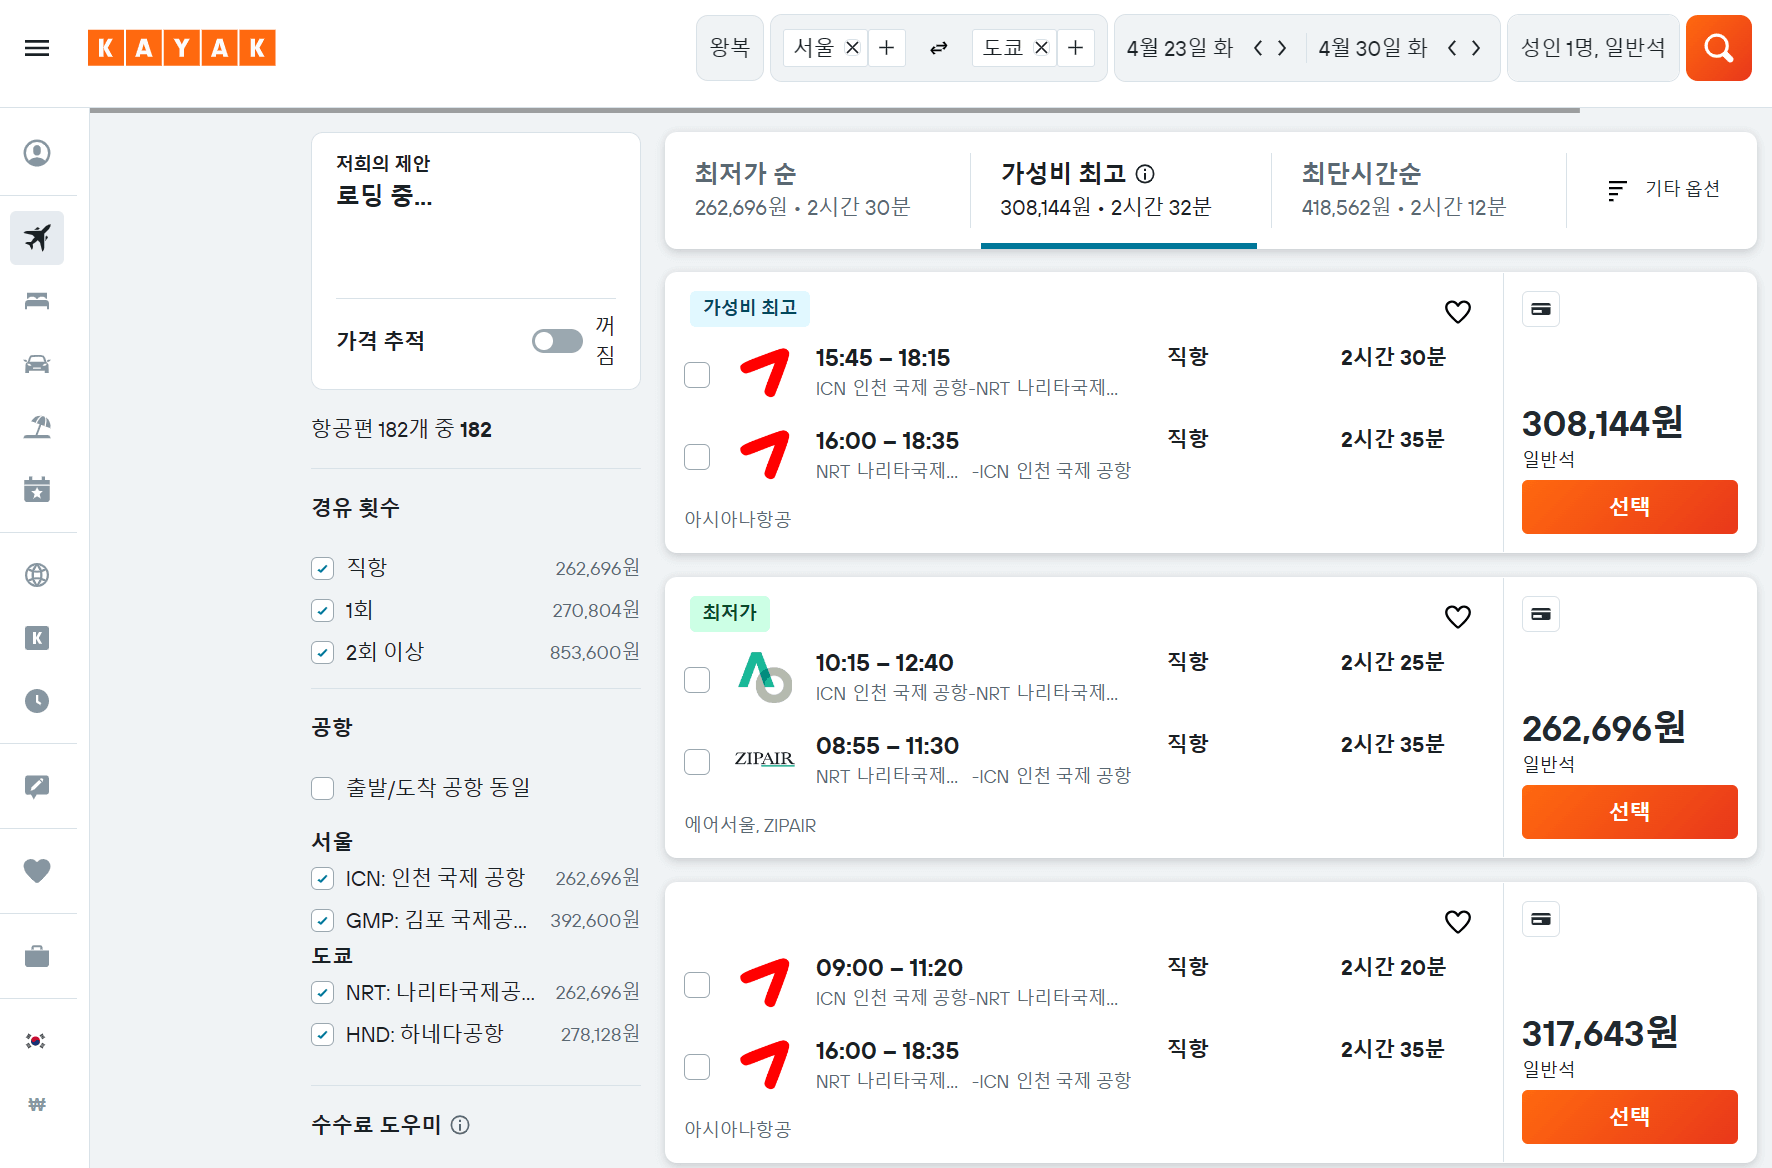Open baggage info icon for 308,144원 result

tap(1541, 309)
